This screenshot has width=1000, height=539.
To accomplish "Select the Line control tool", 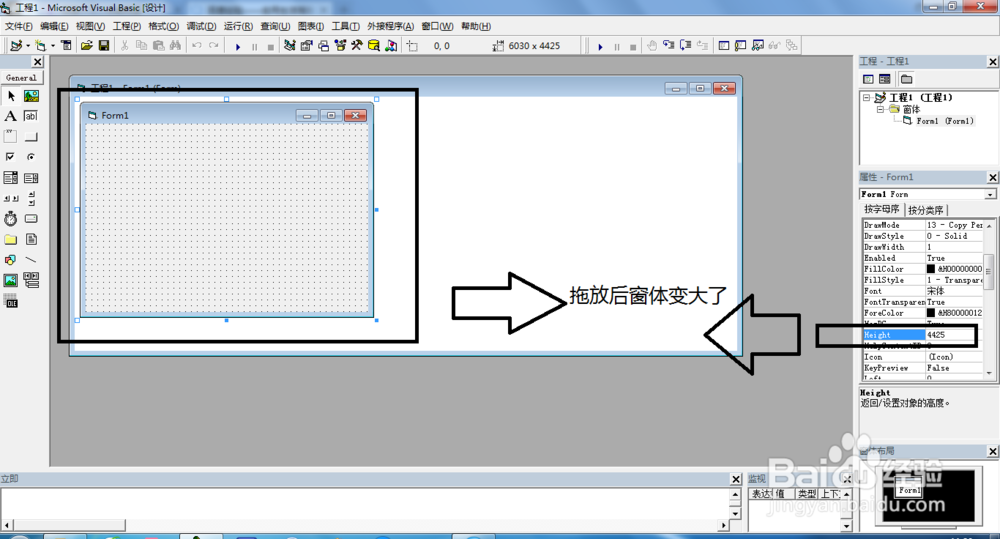I will tap(31, 260).
